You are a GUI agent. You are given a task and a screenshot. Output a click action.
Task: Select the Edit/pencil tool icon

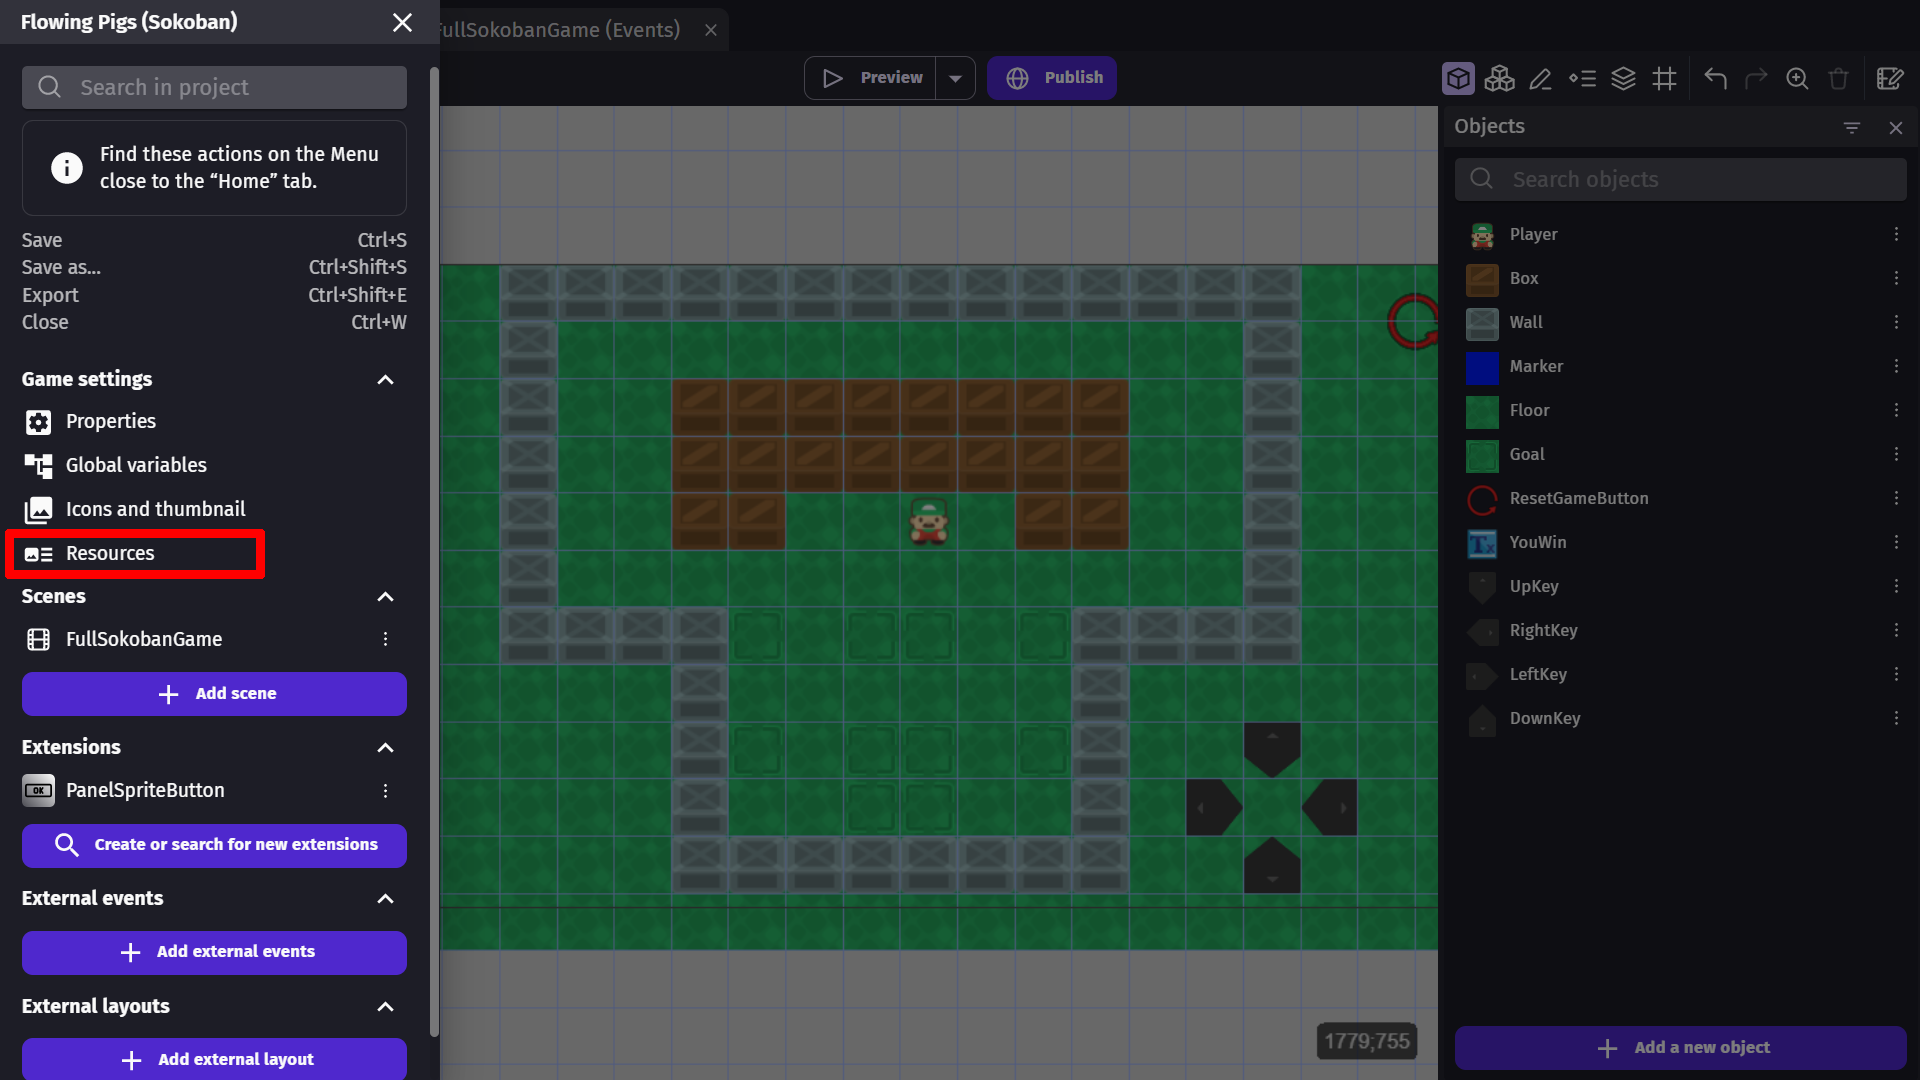[x=1539, y=76]
